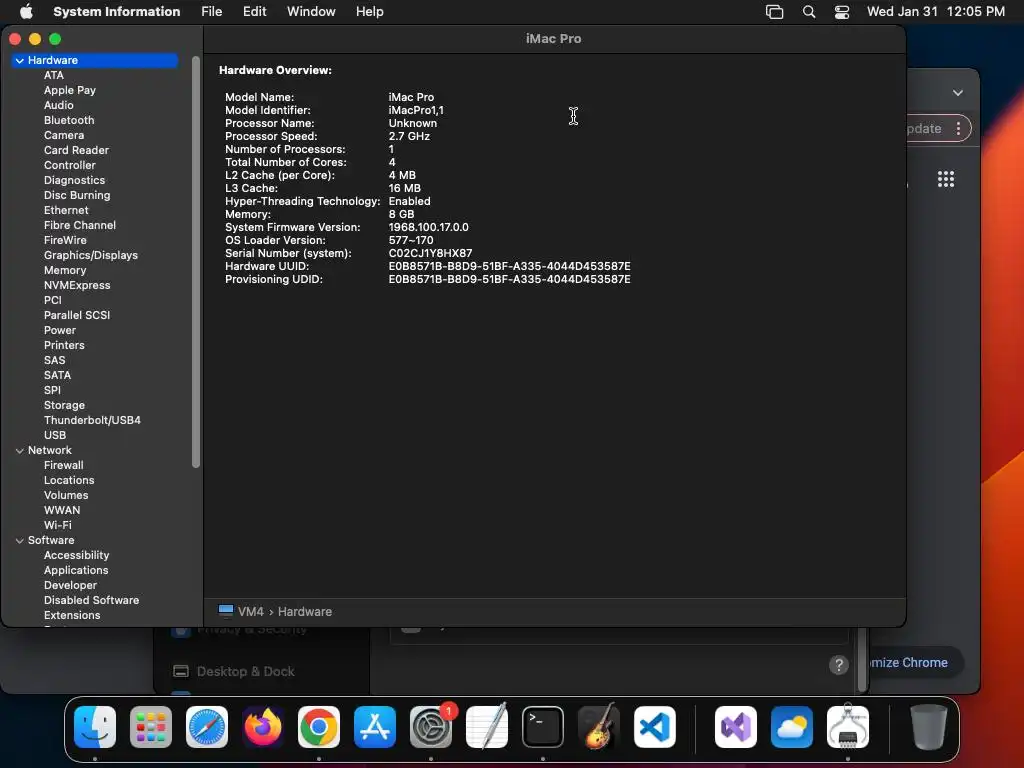
Task: Click Hardware in the path bar
Action: 305,611
